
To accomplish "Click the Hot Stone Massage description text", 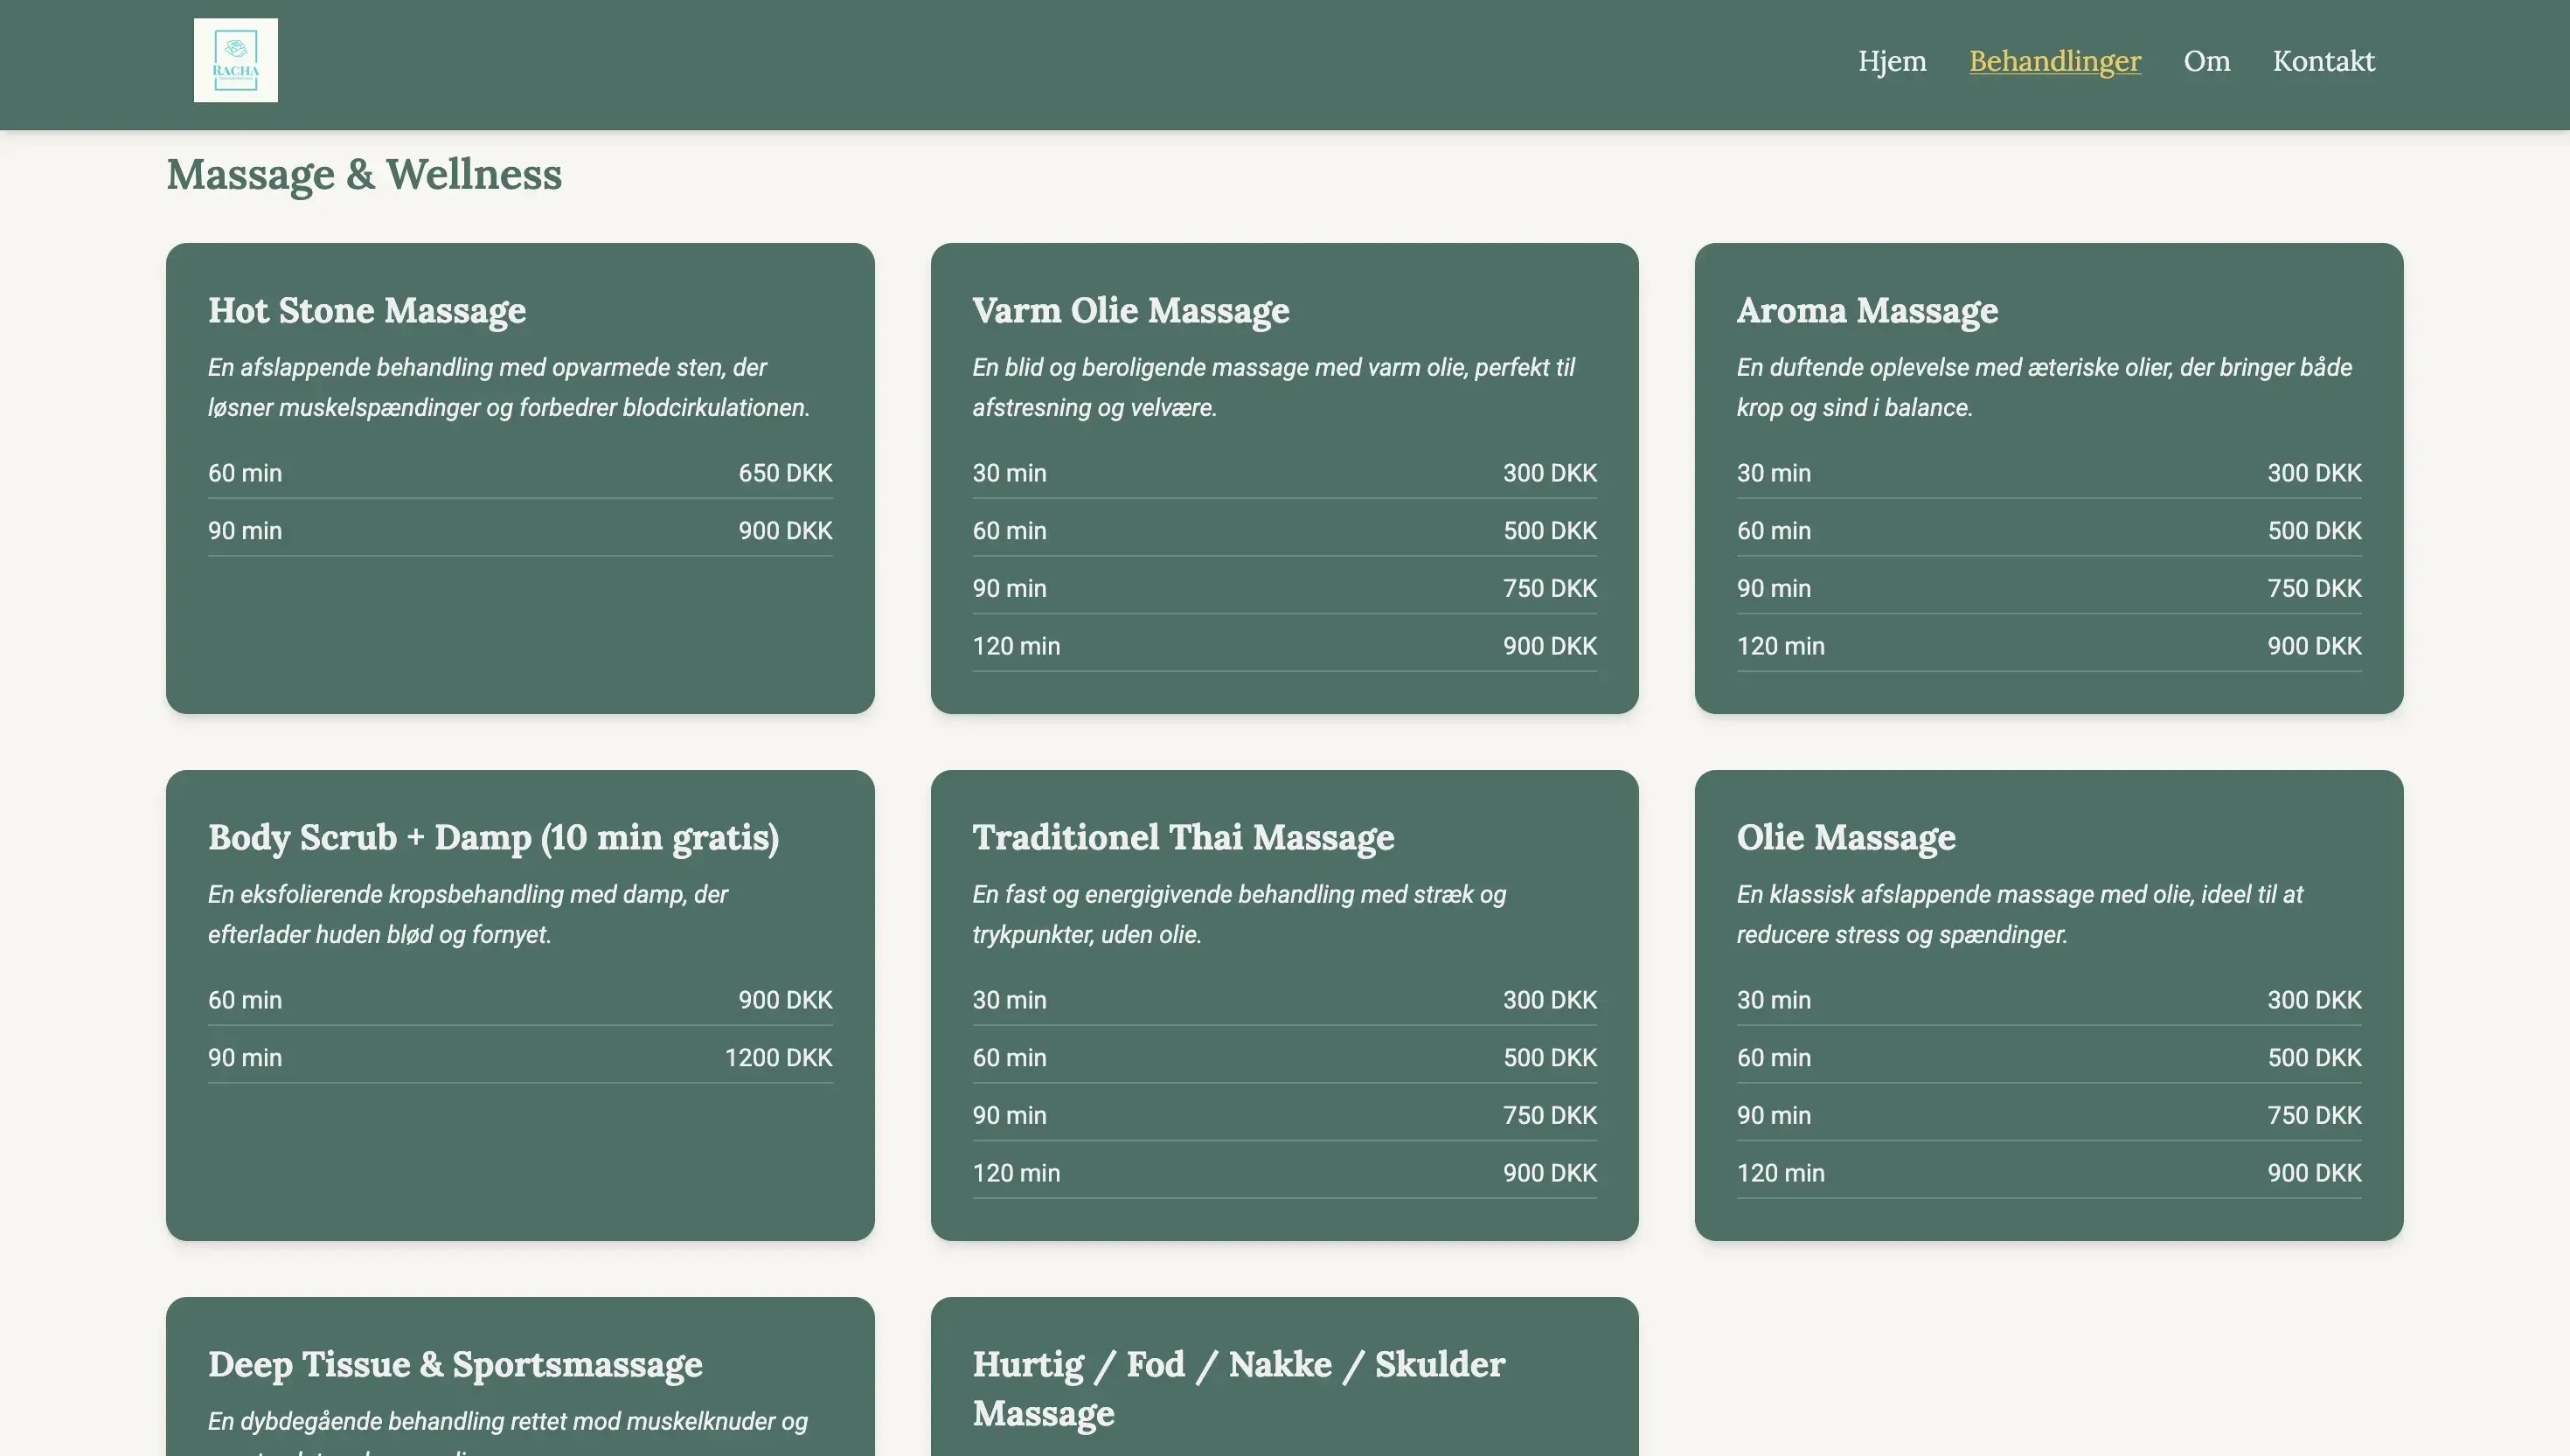I will [509, 388].
